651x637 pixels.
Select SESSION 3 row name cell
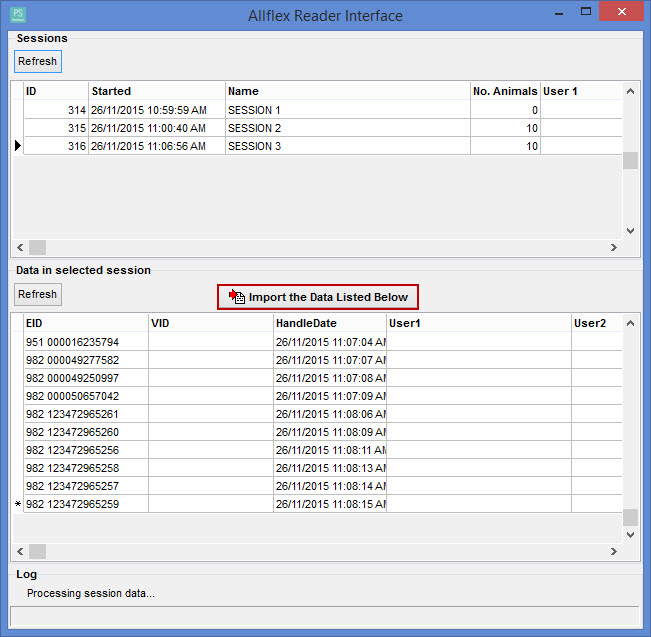(348, 146)
